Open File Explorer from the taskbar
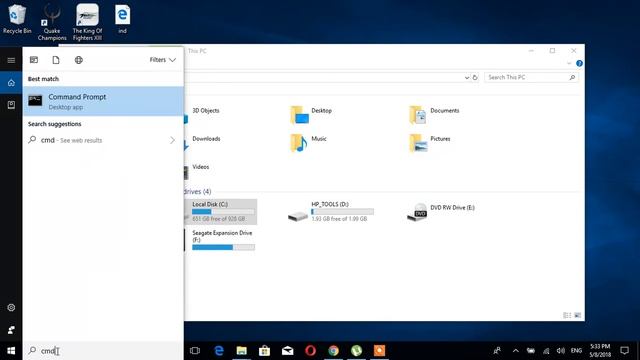 pyautogui.click(x=242, y=351)
